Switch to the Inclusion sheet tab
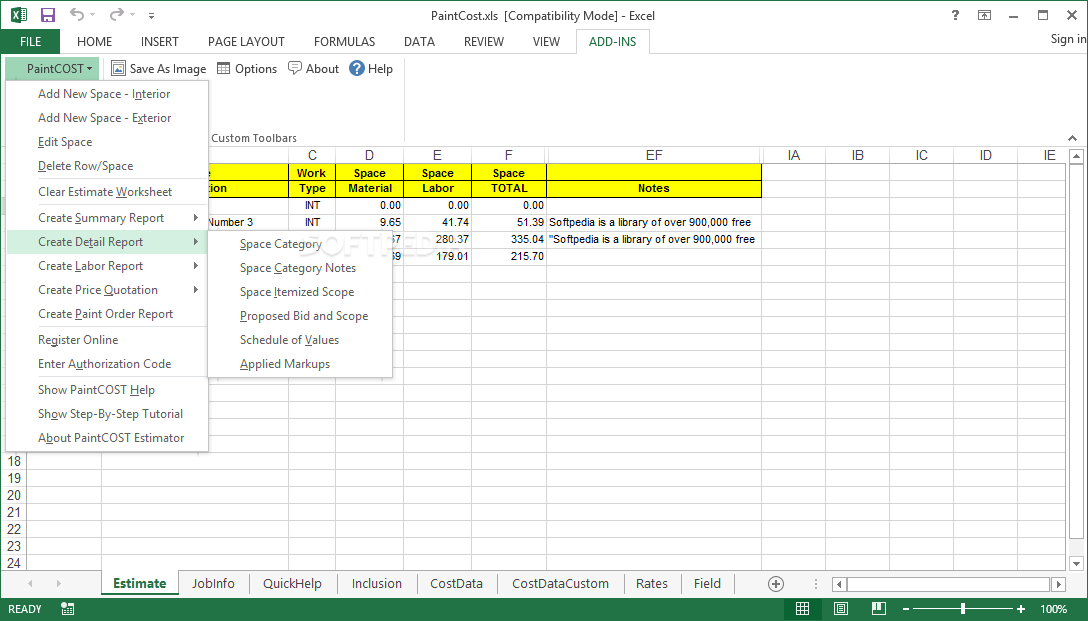1088x621 pixels. click(377, 584)
